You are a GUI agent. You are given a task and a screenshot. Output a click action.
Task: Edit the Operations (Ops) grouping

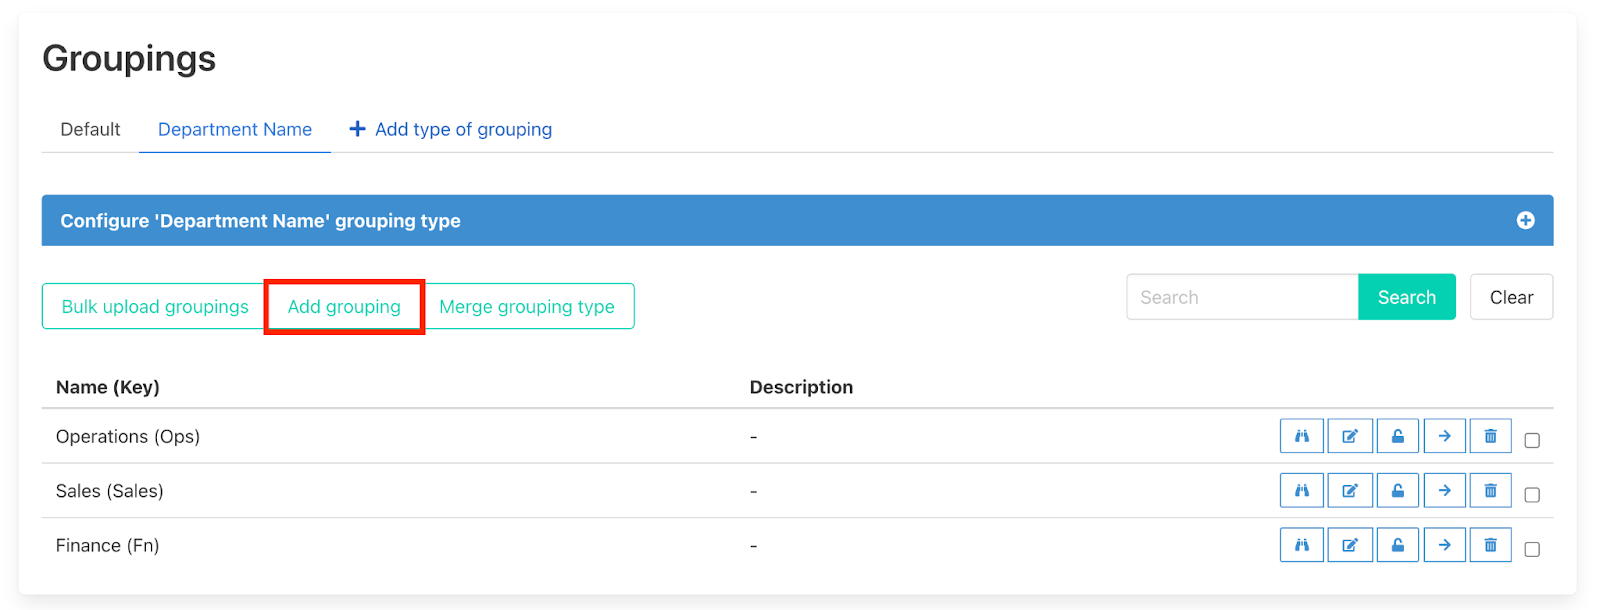1349,436
